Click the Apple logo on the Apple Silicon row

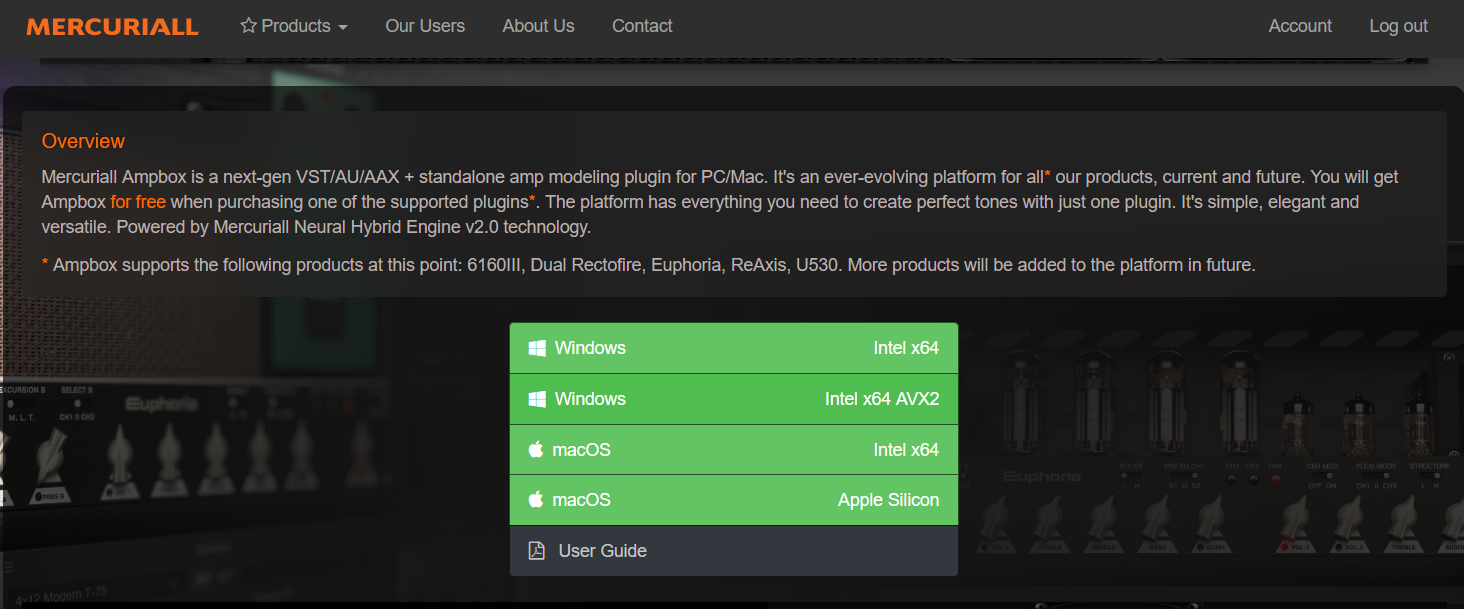(536, 499)
